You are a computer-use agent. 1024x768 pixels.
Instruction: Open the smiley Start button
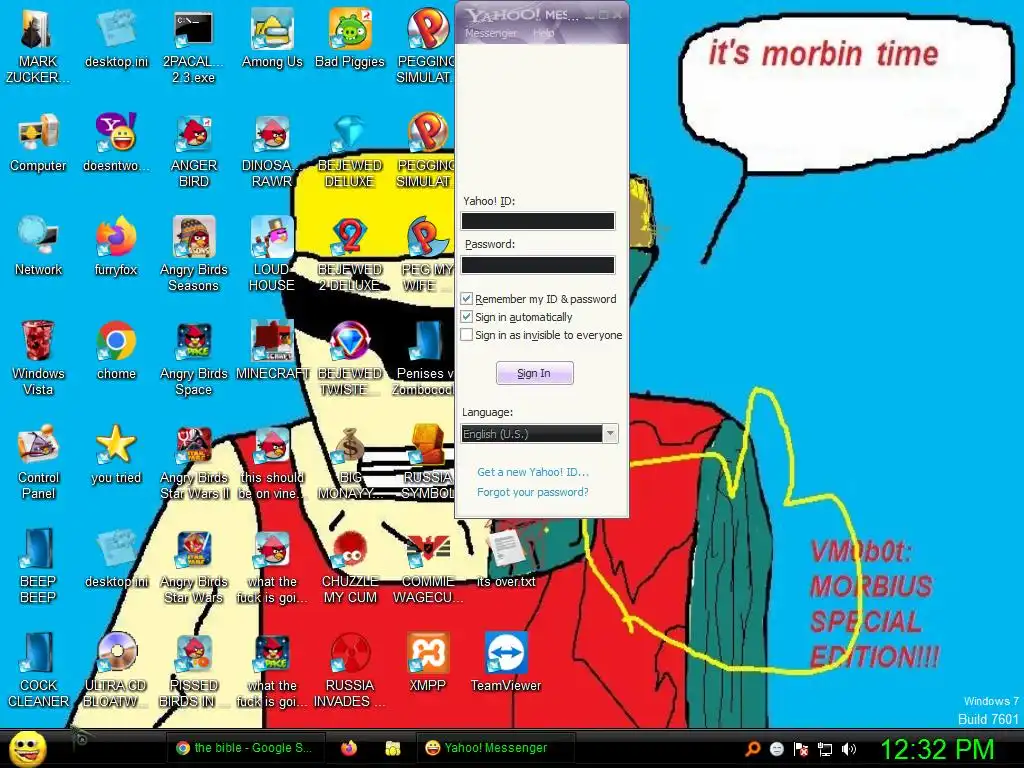27,748
